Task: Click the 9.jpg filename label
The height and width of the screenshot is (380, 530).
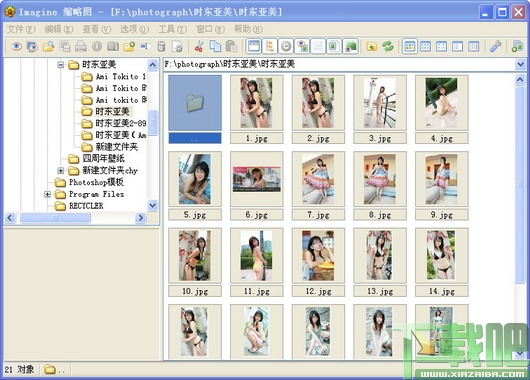Action: (x=442, y=215)
